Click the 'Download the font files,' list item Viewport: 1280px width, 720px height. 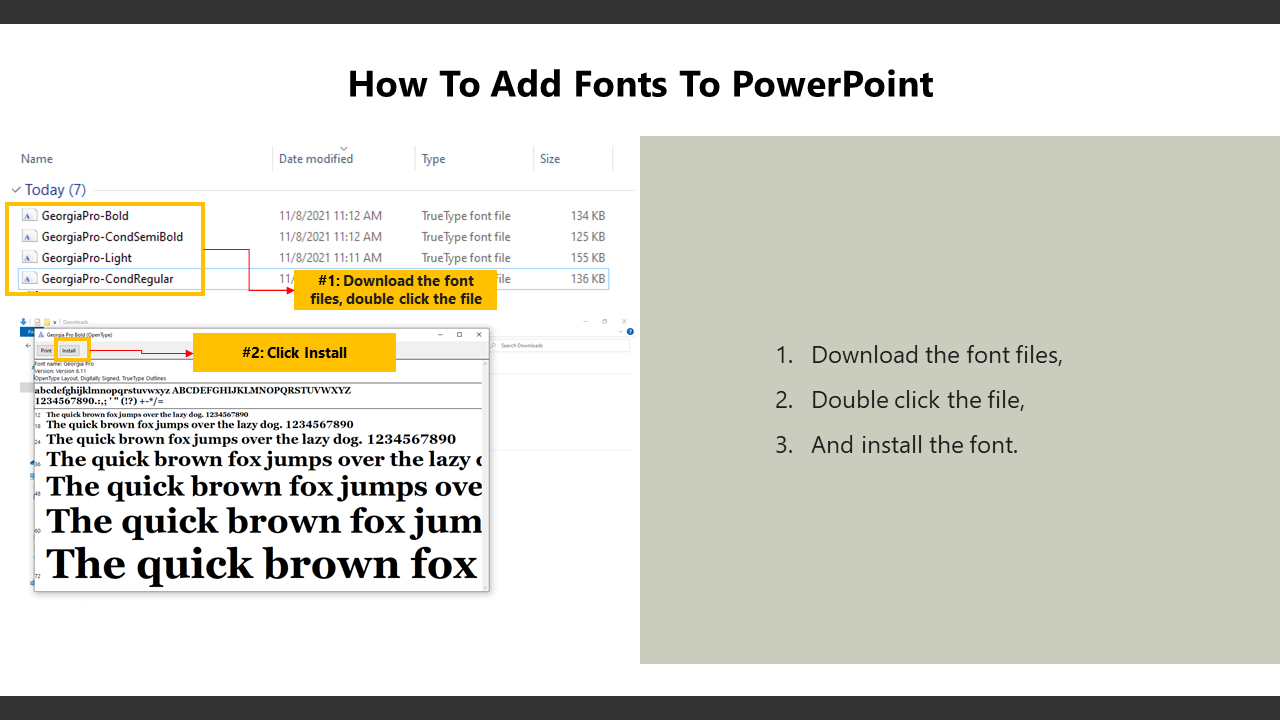937,355
